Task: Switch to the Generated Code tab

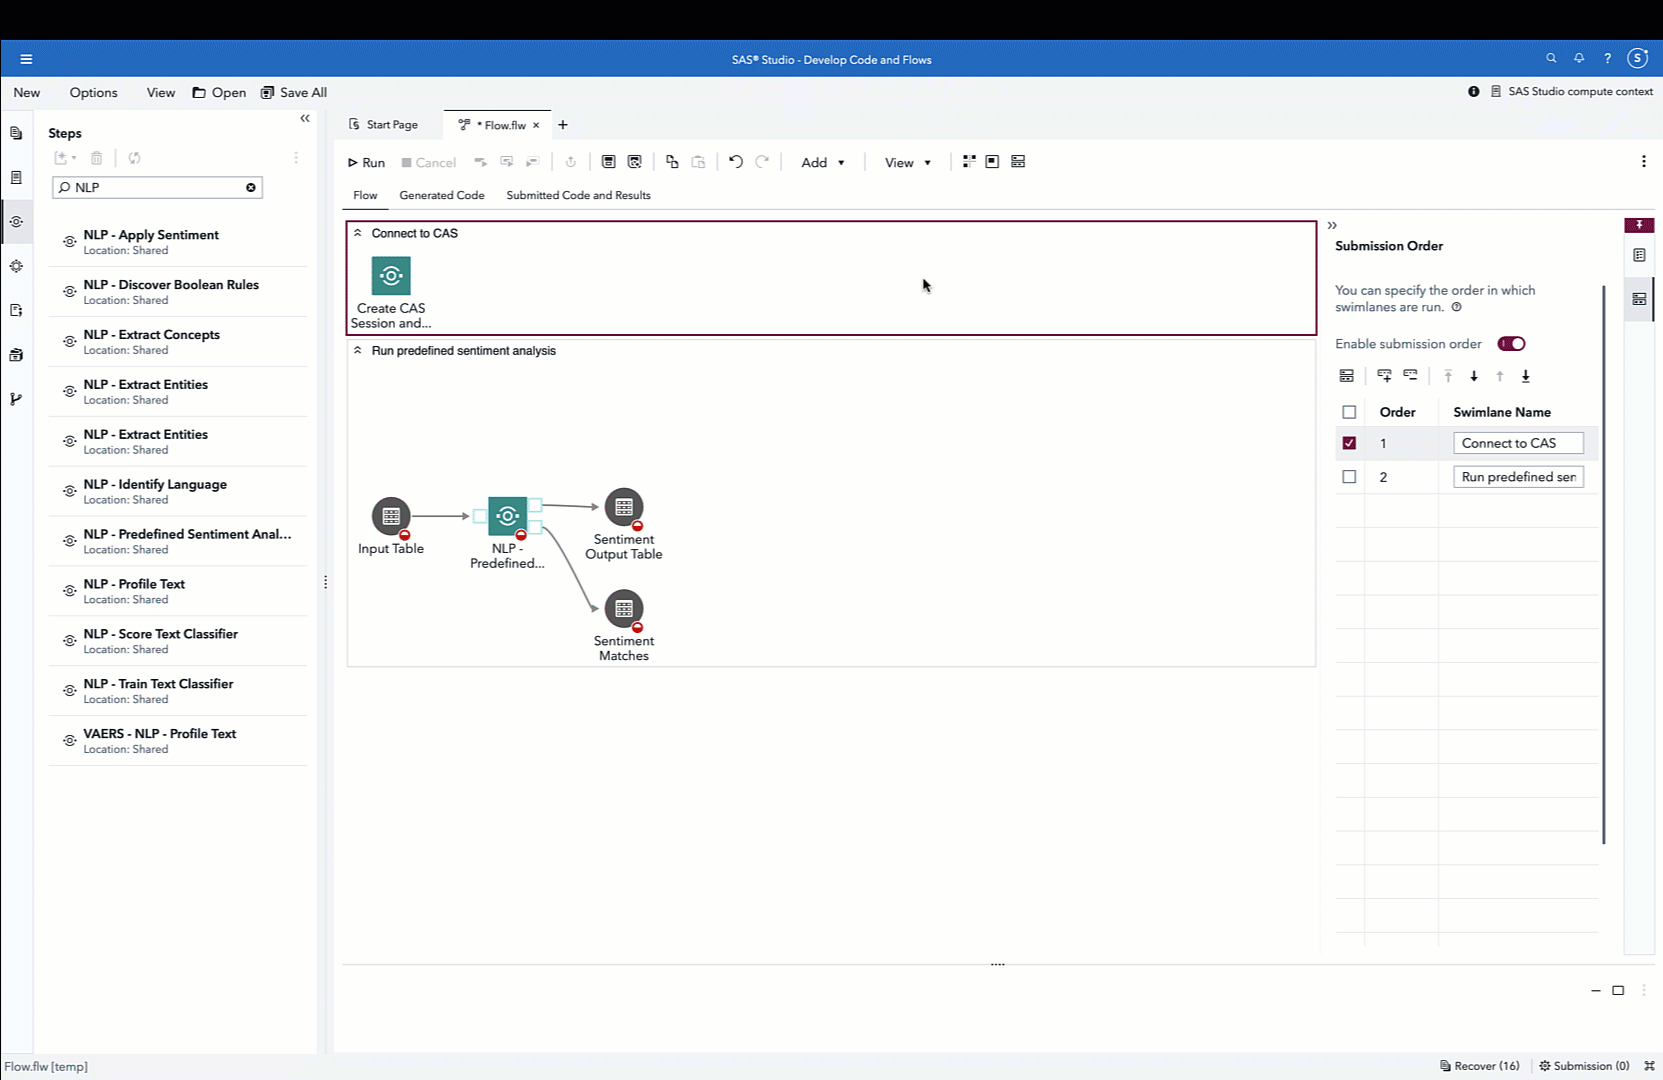Action: point(442,195)
